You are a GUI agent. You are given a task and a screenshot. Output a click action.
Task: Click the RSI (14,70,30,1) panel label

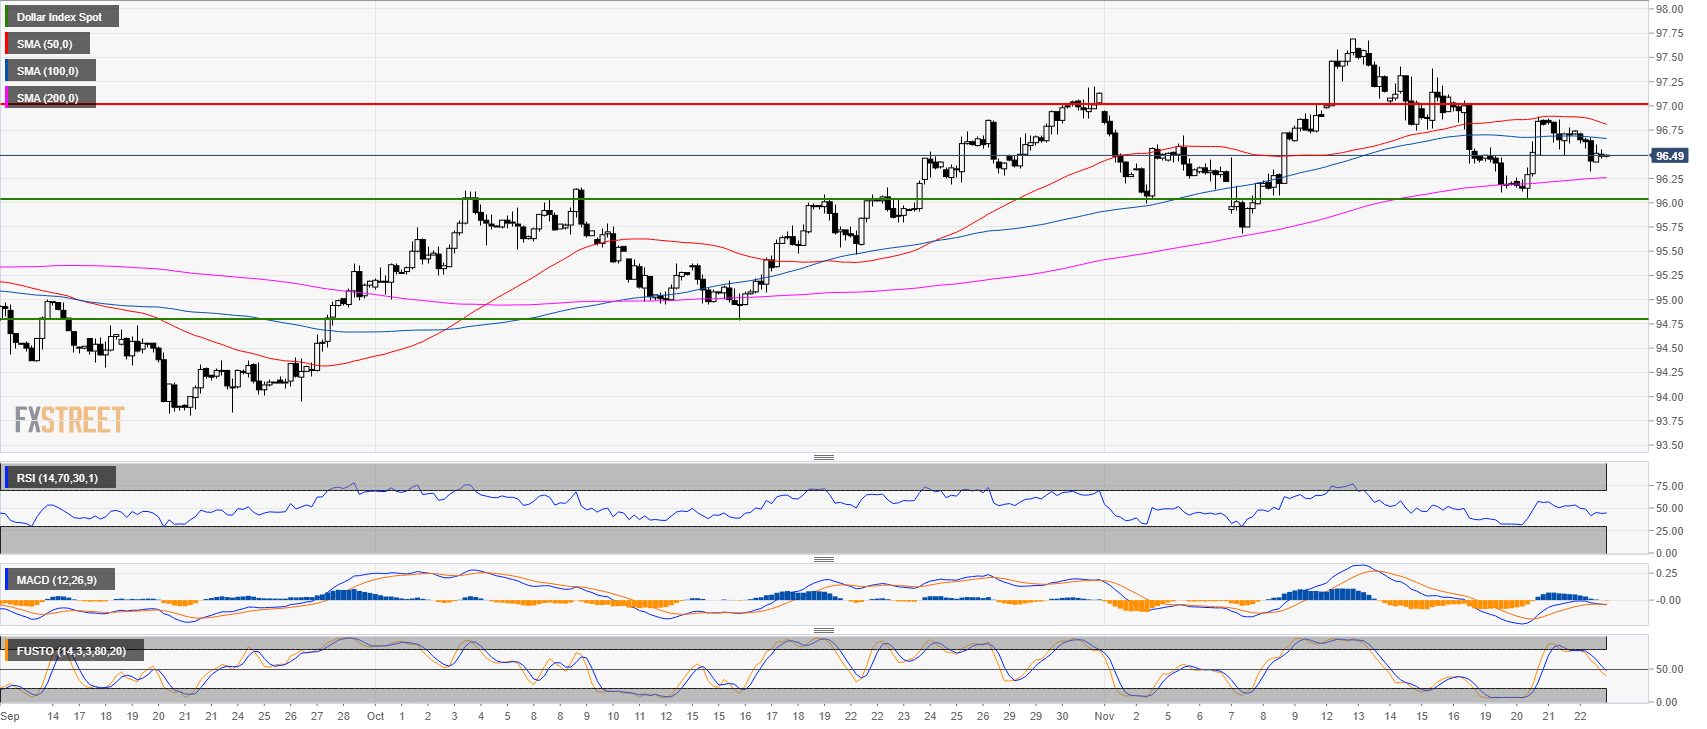click(58, 478)
